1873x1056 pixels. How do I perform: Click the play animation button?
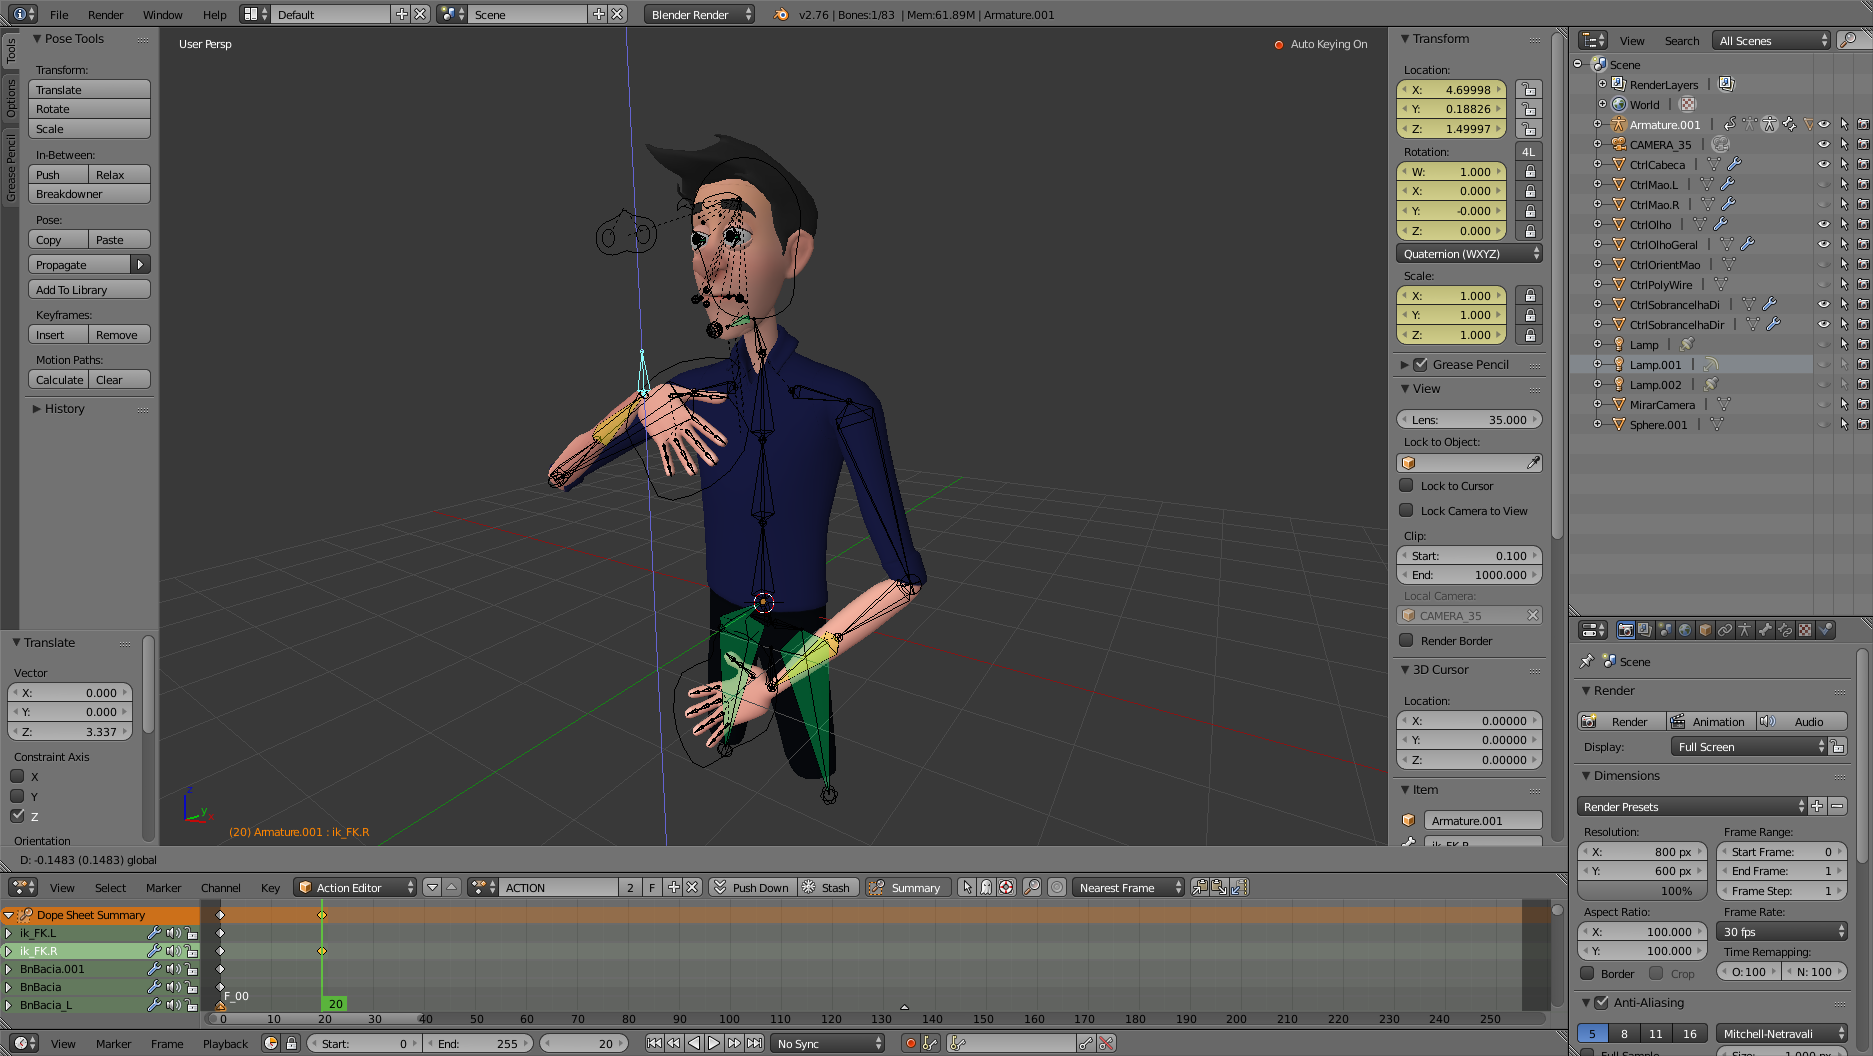tap(714, 1043)
